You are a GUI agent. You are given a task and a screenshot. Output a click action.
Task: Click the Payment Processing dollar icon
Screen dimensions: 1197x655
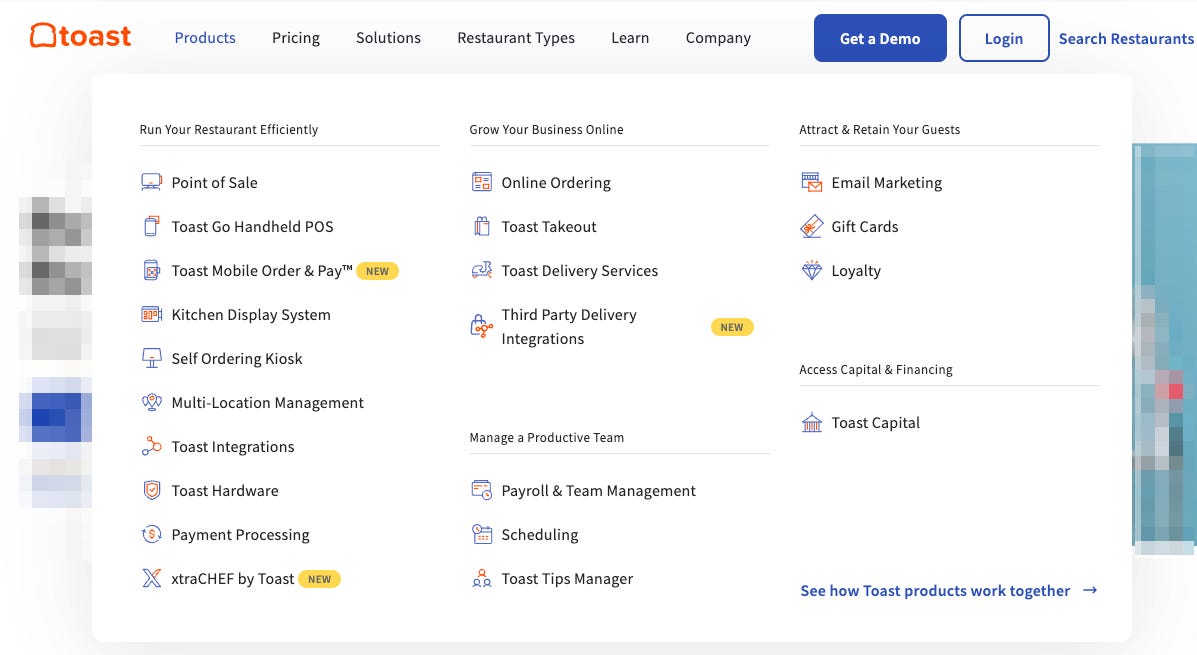pyautogui.click(x=151, y=534)
